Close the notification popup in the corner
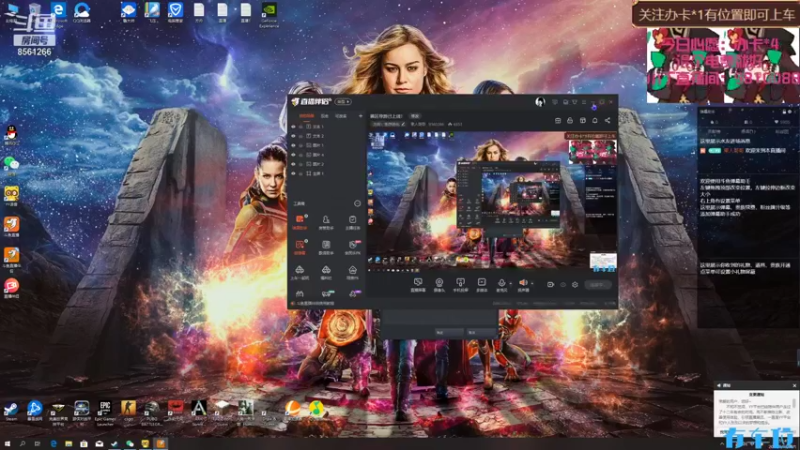Viewport: 800px width, 450px height. (794, 385)
